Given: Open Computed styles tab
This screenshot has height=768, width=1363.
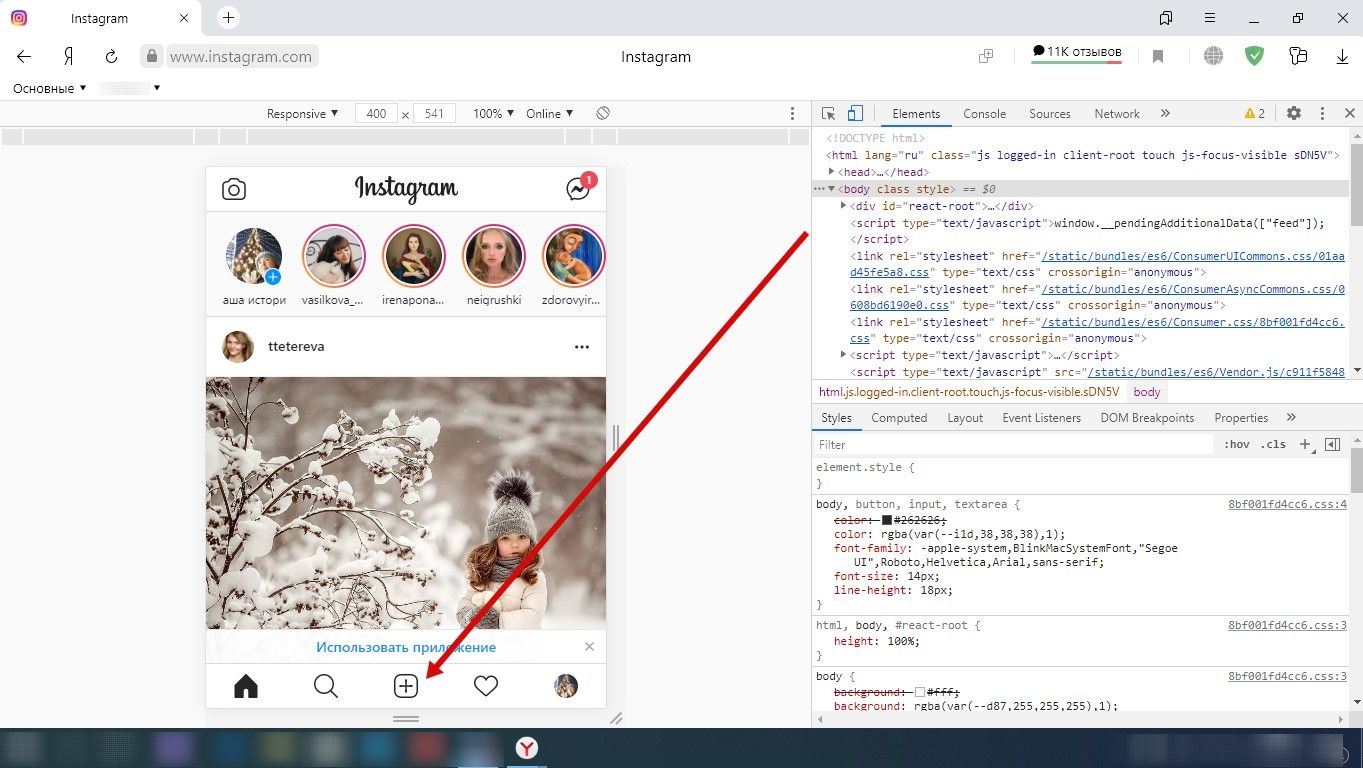Looking at the screenshot, I should tap(899, 417).
